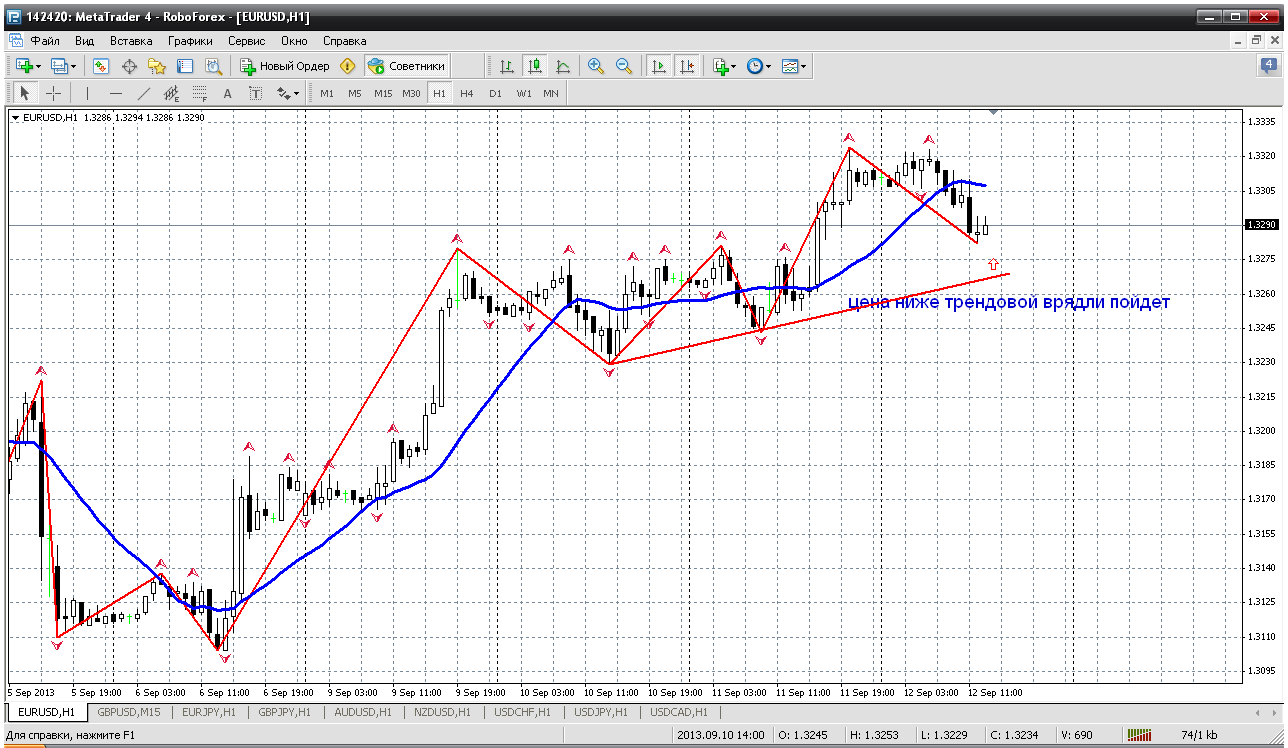Select the Cursor arrow tool
Screen dimensions: 1288x748
pyautogui.click(x=25, y=93)
